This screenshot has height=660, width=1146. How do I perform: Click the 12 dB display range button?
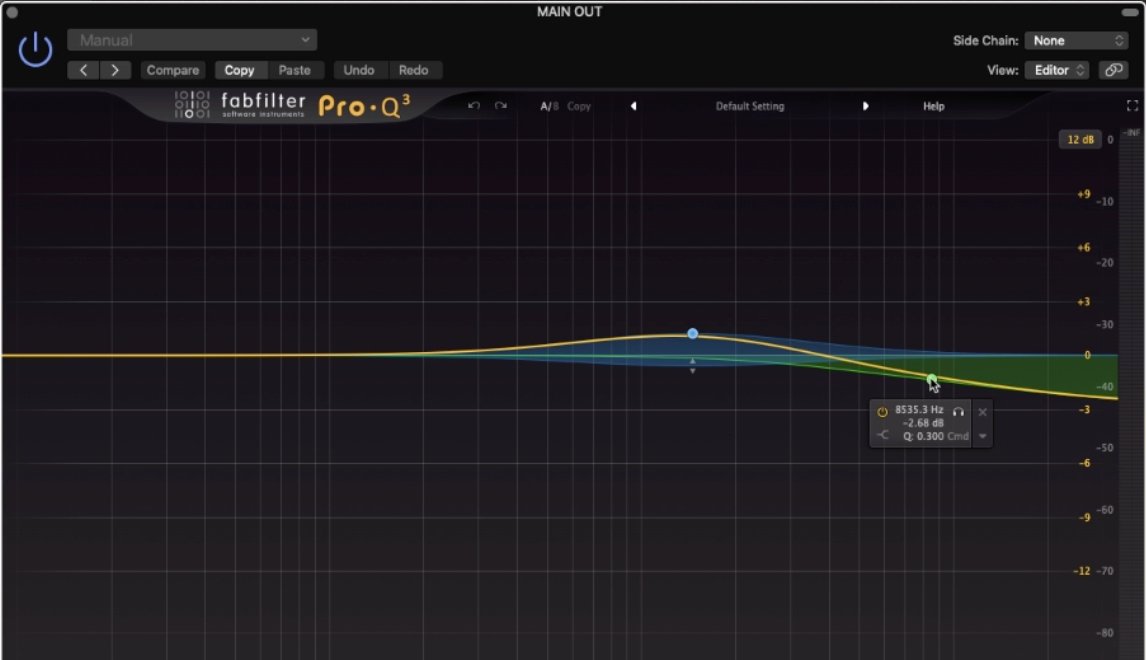[1078, 140]
